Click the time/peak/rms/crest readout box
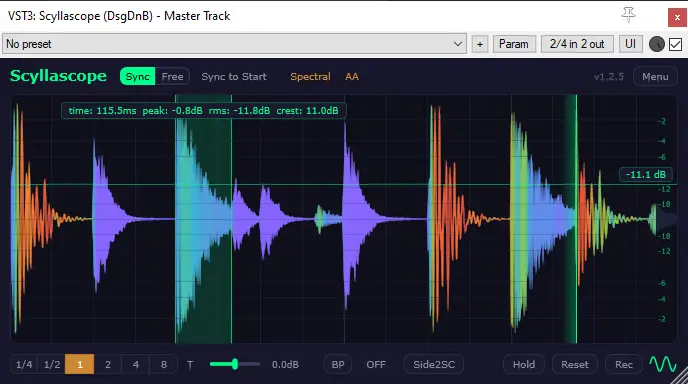 click(x=204, y=111)
